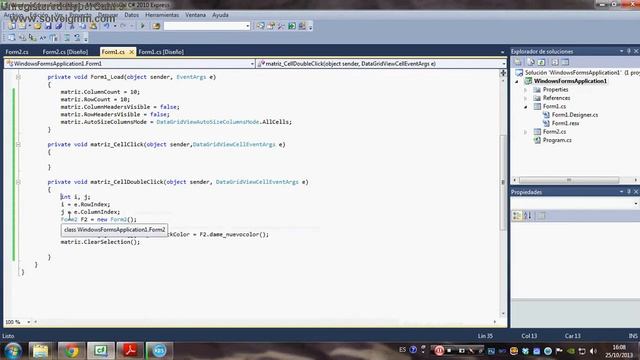Viewport: 640px width, 360px height.
Task: Open the Ventana menu
Action: click(196, 15)
